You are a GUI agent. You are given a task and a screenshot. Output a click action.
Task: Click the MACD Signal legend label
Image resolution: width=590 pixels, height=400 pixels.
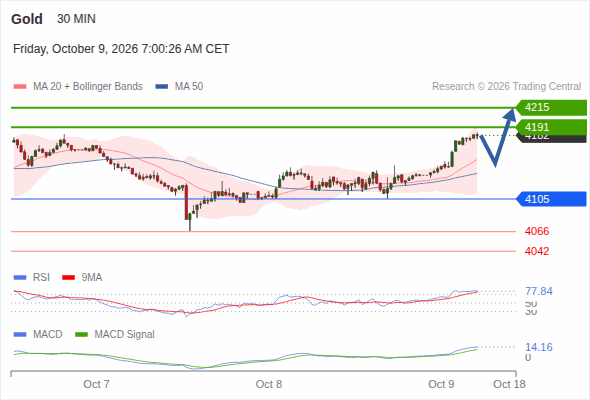(125, 335)
